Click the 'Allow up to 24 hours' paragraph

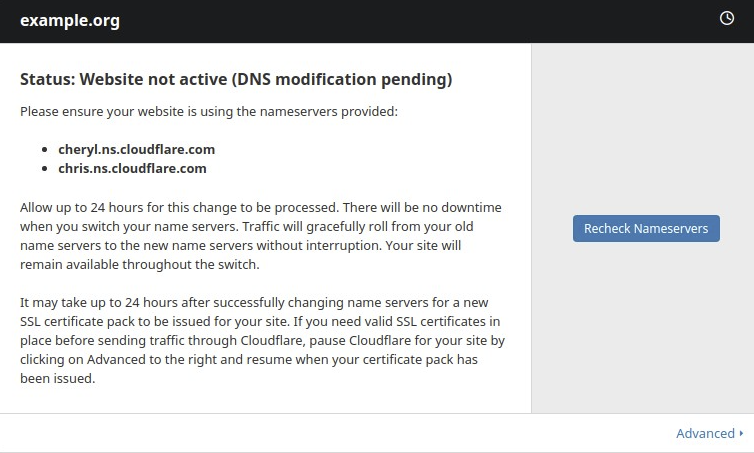point(261,236)
